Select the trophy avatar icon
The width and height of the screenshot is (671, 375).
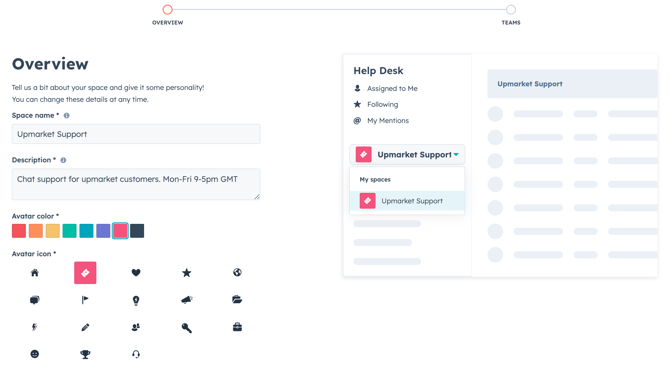(x=85, y=354)
